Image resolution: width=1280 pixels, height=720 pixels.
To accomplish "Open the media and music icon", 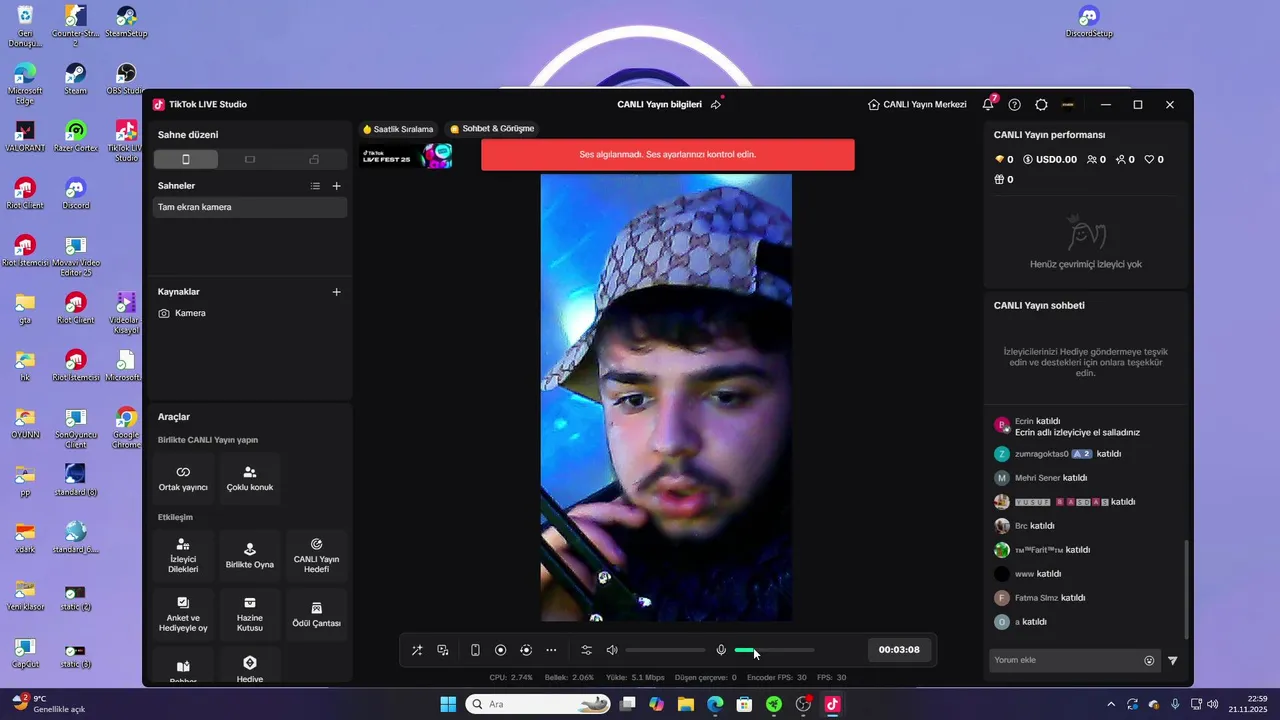I will coord(443,650).
